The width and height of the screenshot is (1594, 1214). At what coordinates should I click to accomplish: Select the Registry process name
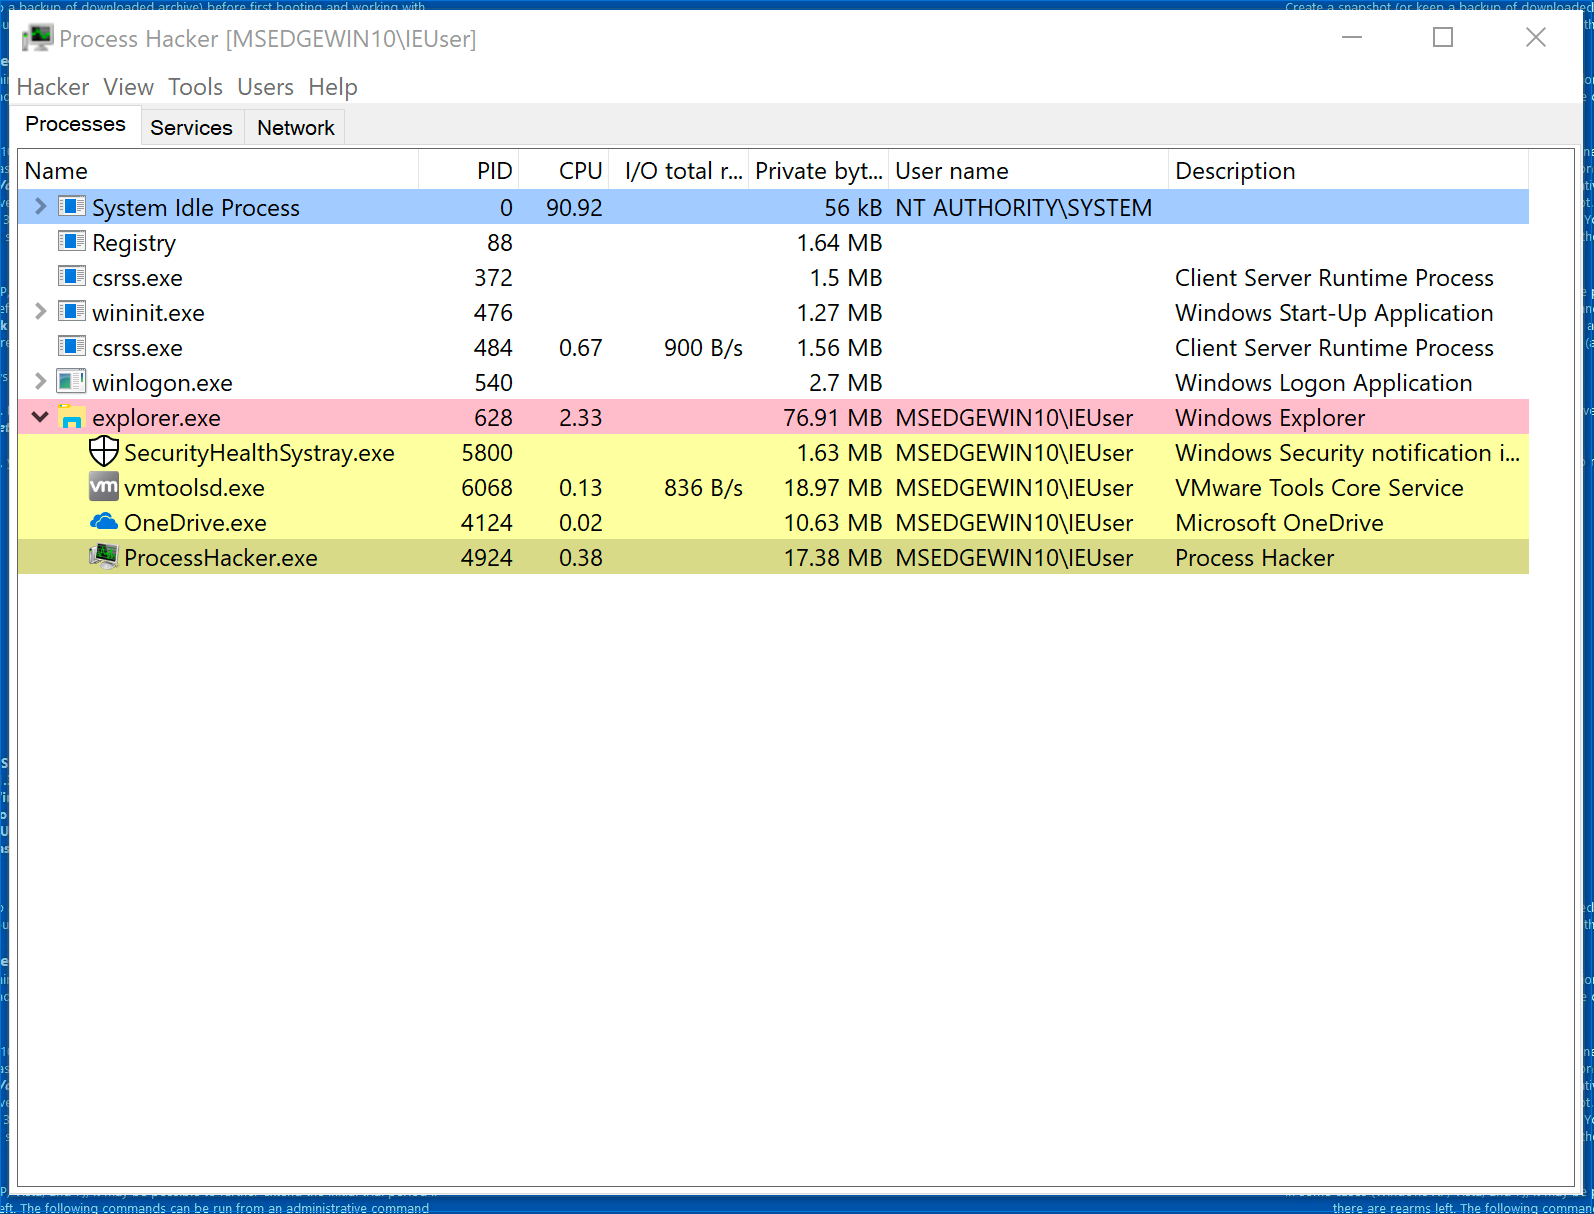point(134,243)
